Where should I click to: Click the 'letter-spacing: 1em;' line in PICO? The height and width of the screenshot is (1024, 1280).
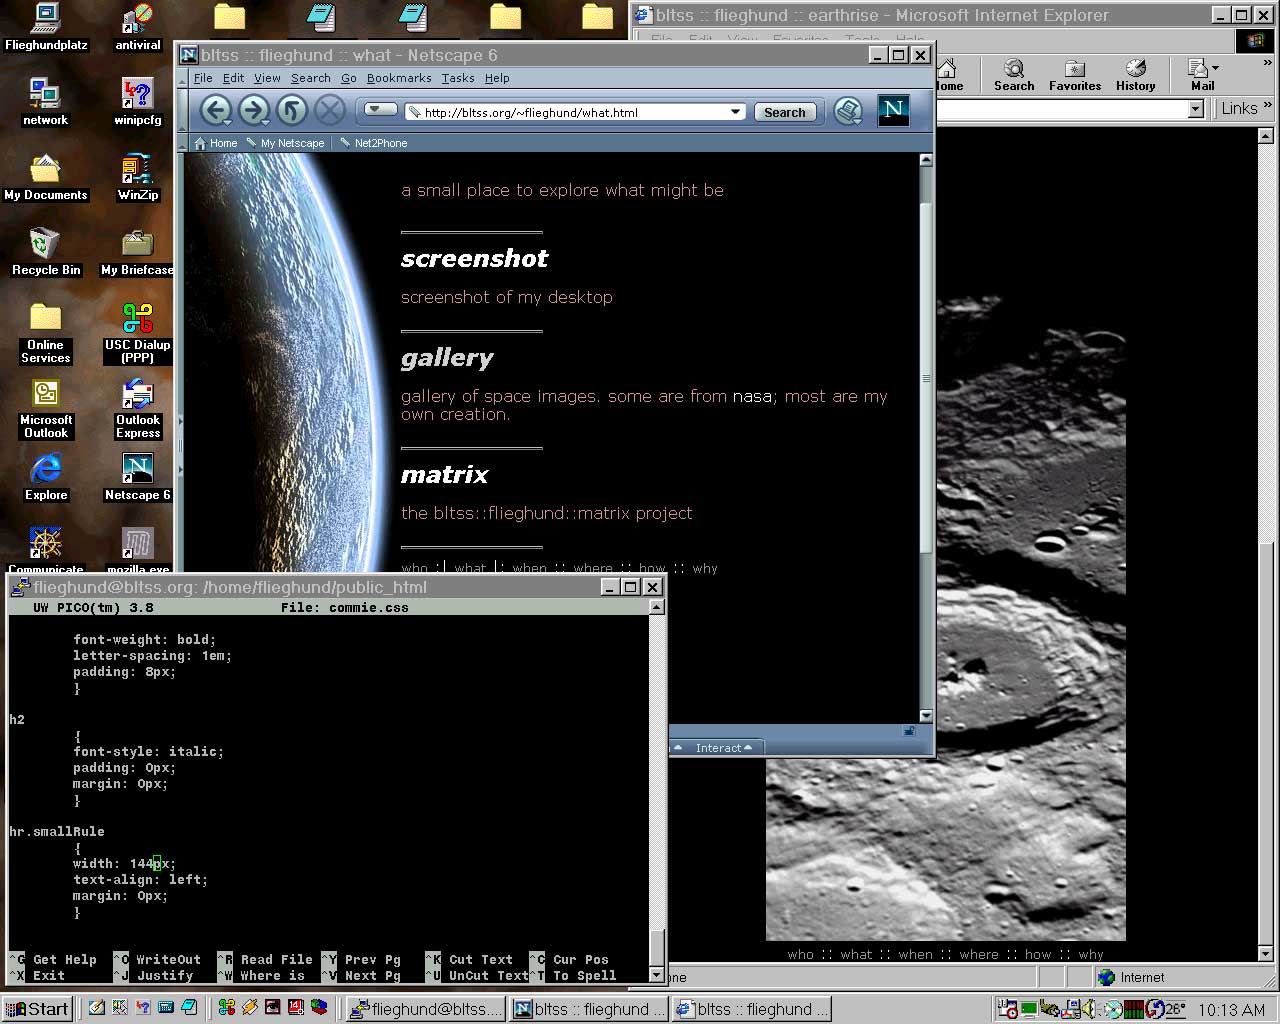tap(152, 656)
